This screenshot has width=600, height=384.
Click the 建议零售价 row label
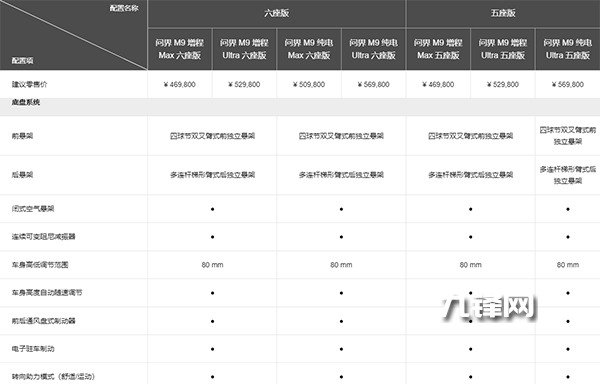point(29,84)
